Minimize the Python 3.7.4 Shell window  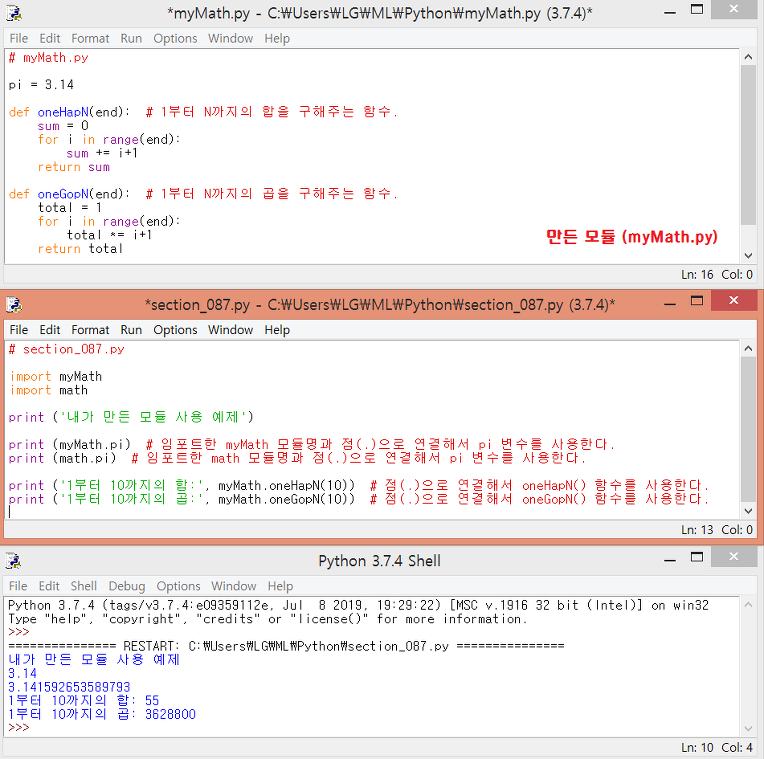[x=670, y=560]
